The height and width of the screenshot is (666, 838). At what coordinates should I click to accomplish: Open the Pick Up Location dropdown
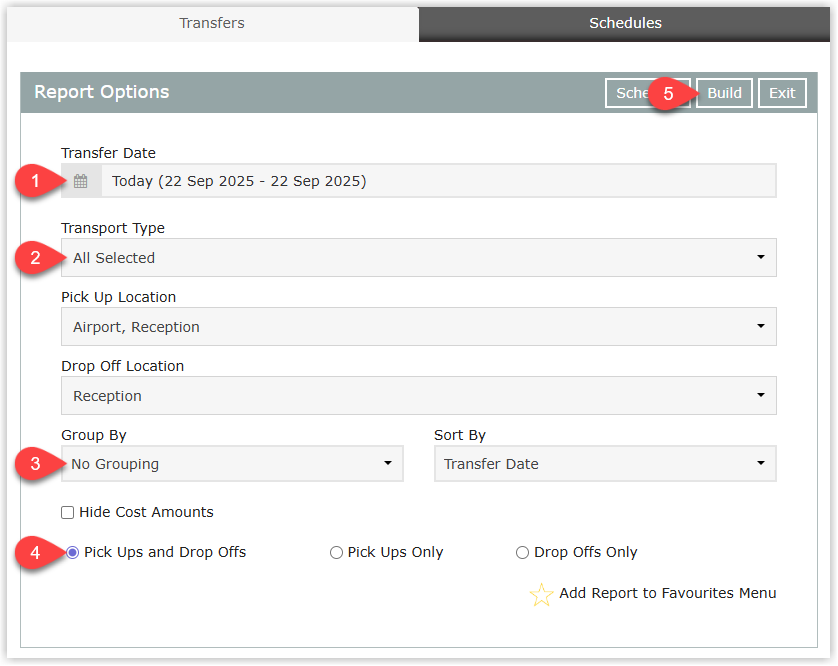(418, 327)
